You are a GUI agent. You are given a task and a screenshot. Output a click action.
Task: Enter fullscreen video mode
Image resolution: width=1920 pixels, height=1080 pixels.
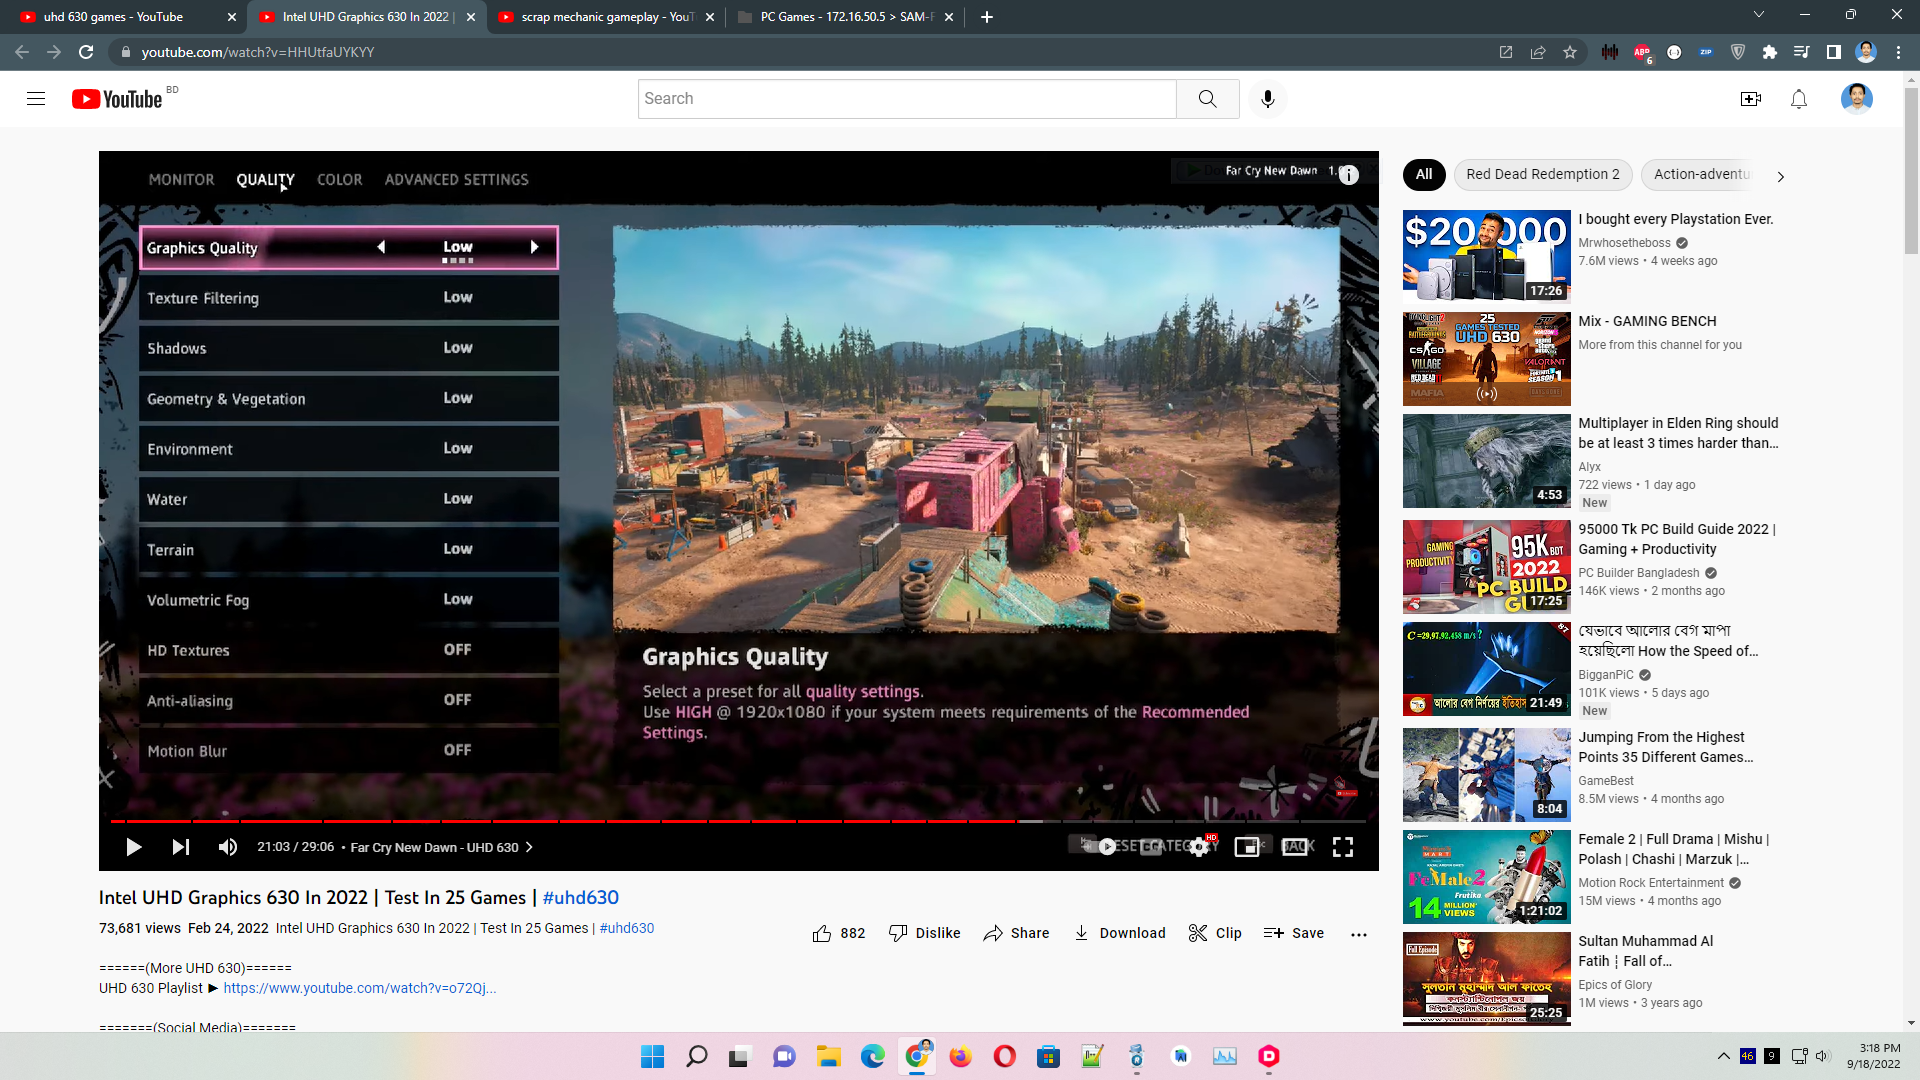coord(1343,847)
